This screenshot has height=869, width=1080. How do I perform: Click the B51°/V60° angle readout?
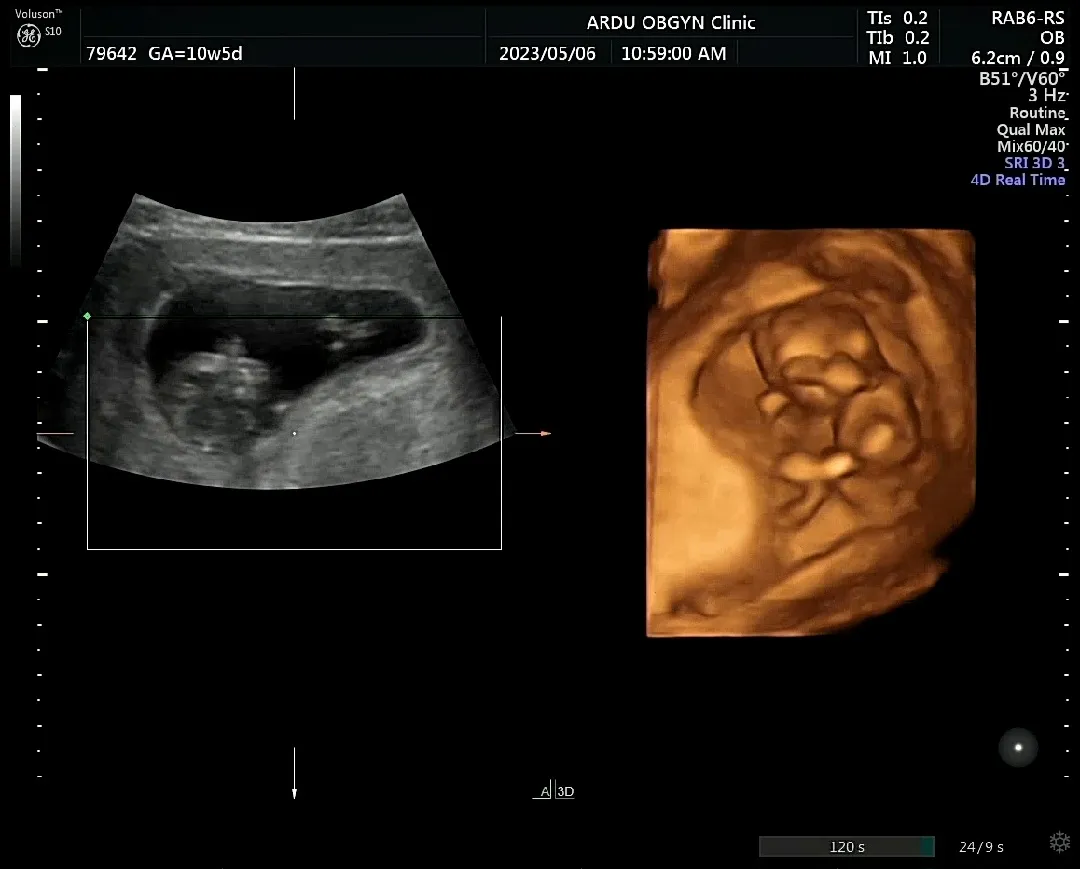pyautogui.click(x=1022, y=78)
